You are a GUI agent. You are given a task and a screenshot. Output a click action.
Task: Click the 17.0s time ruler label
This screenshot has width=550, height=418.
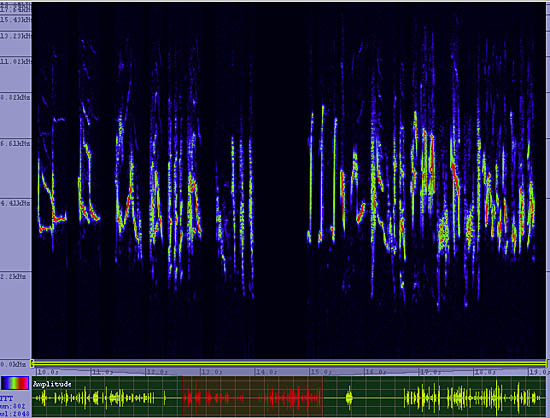pyautogui.click(x=431, y=372)
